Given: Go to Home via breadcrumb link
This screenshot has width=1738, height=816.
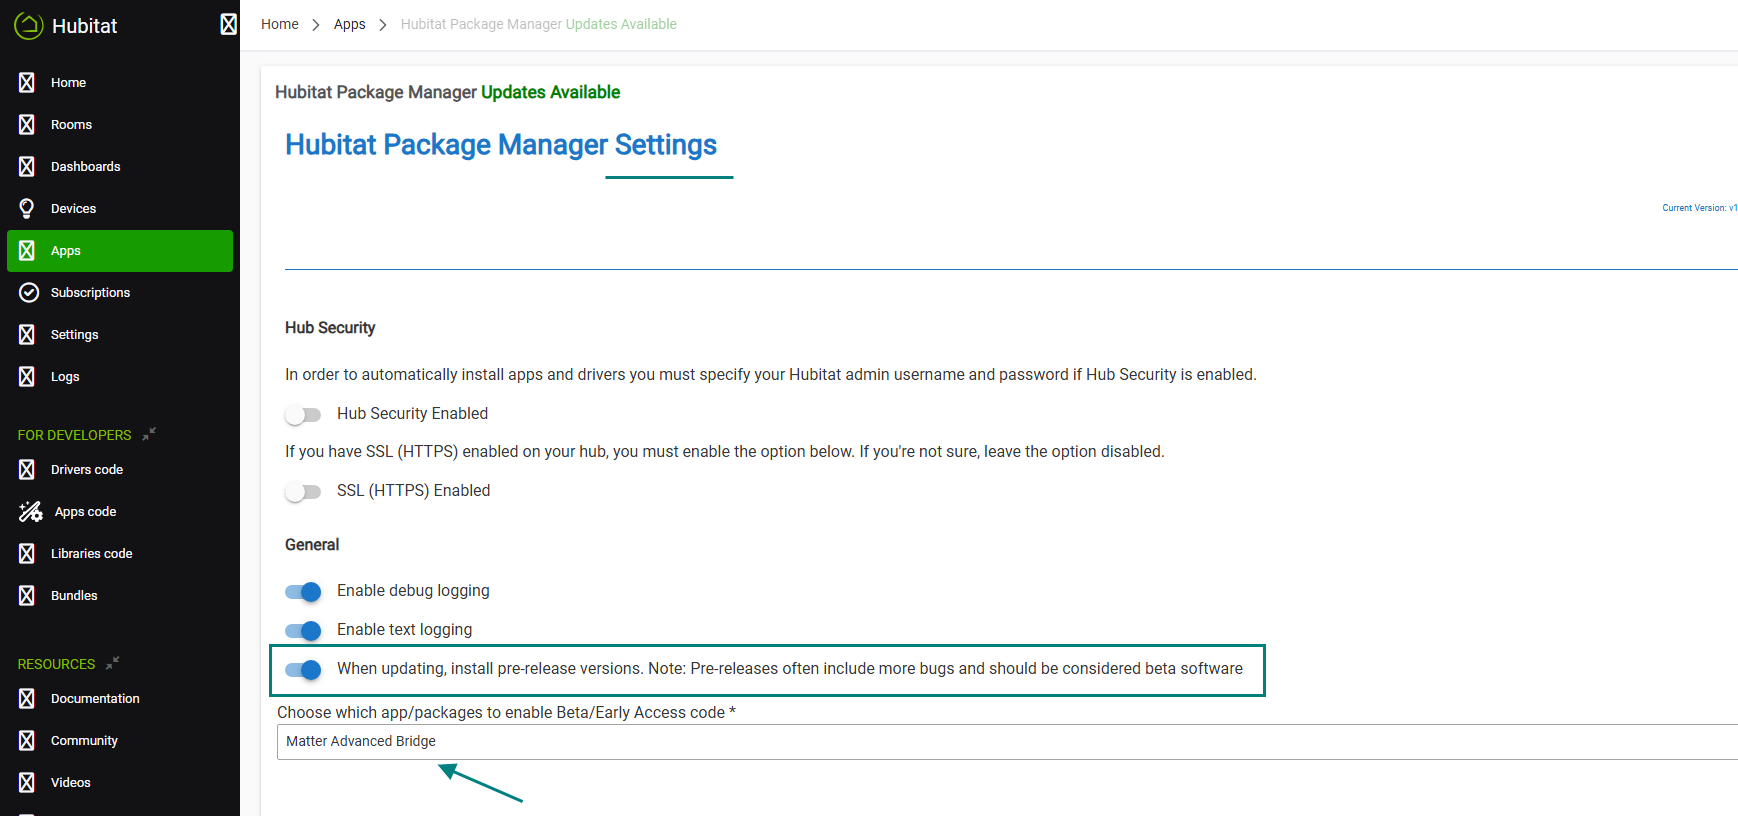Looking at the screenshot, I should click(279, 24).
